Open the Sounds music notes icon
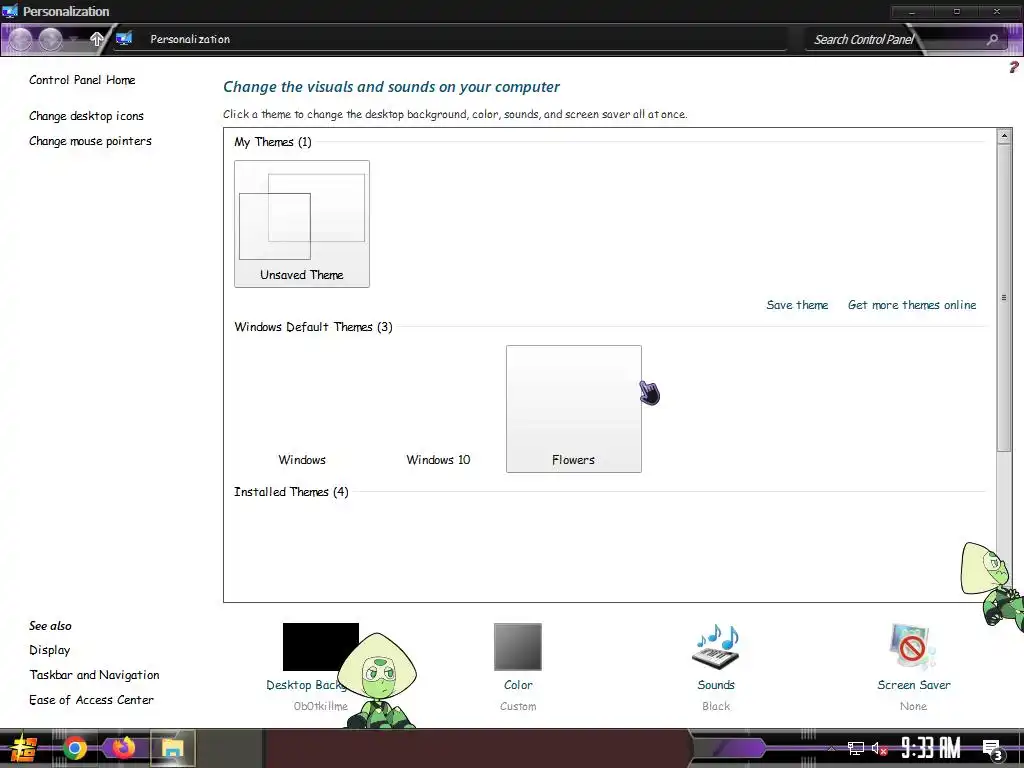 click(x=716, y=647)
